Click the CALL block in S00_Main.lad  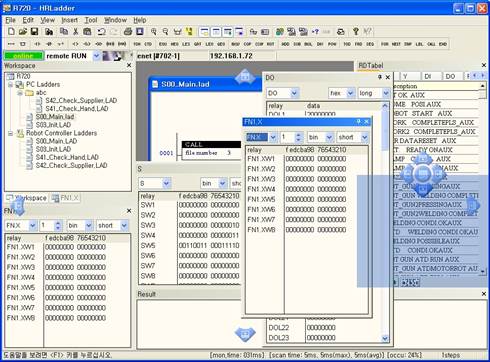coord(211,145)
